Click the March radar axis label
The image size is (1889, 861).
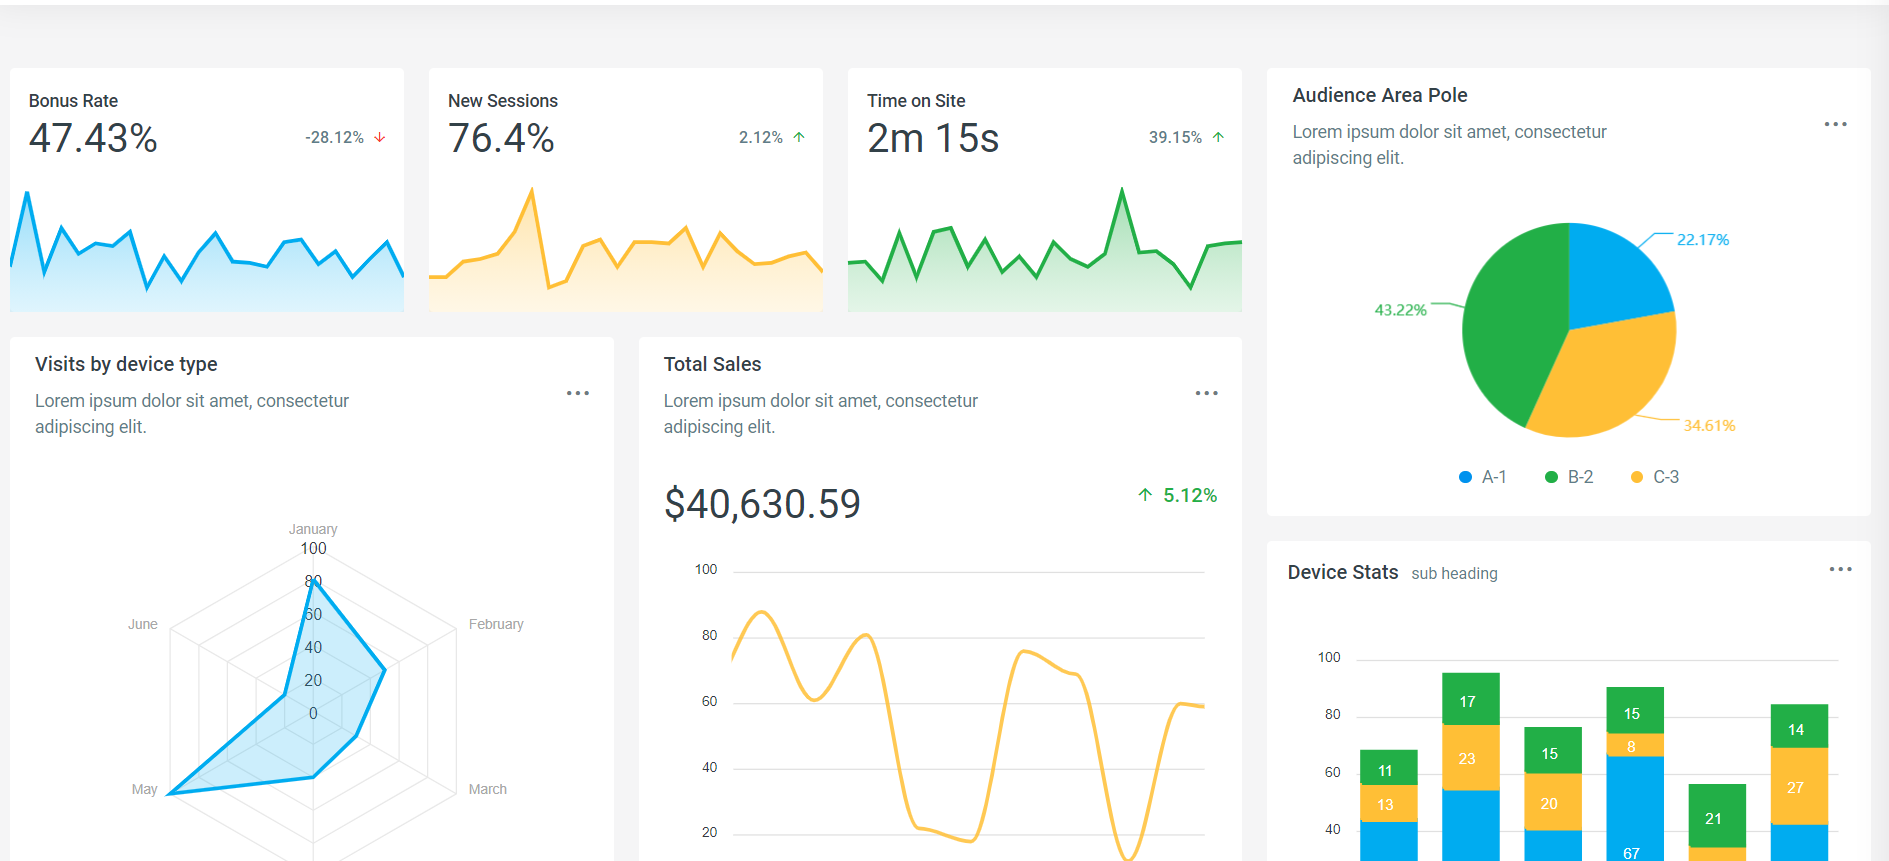coord(487,789)
